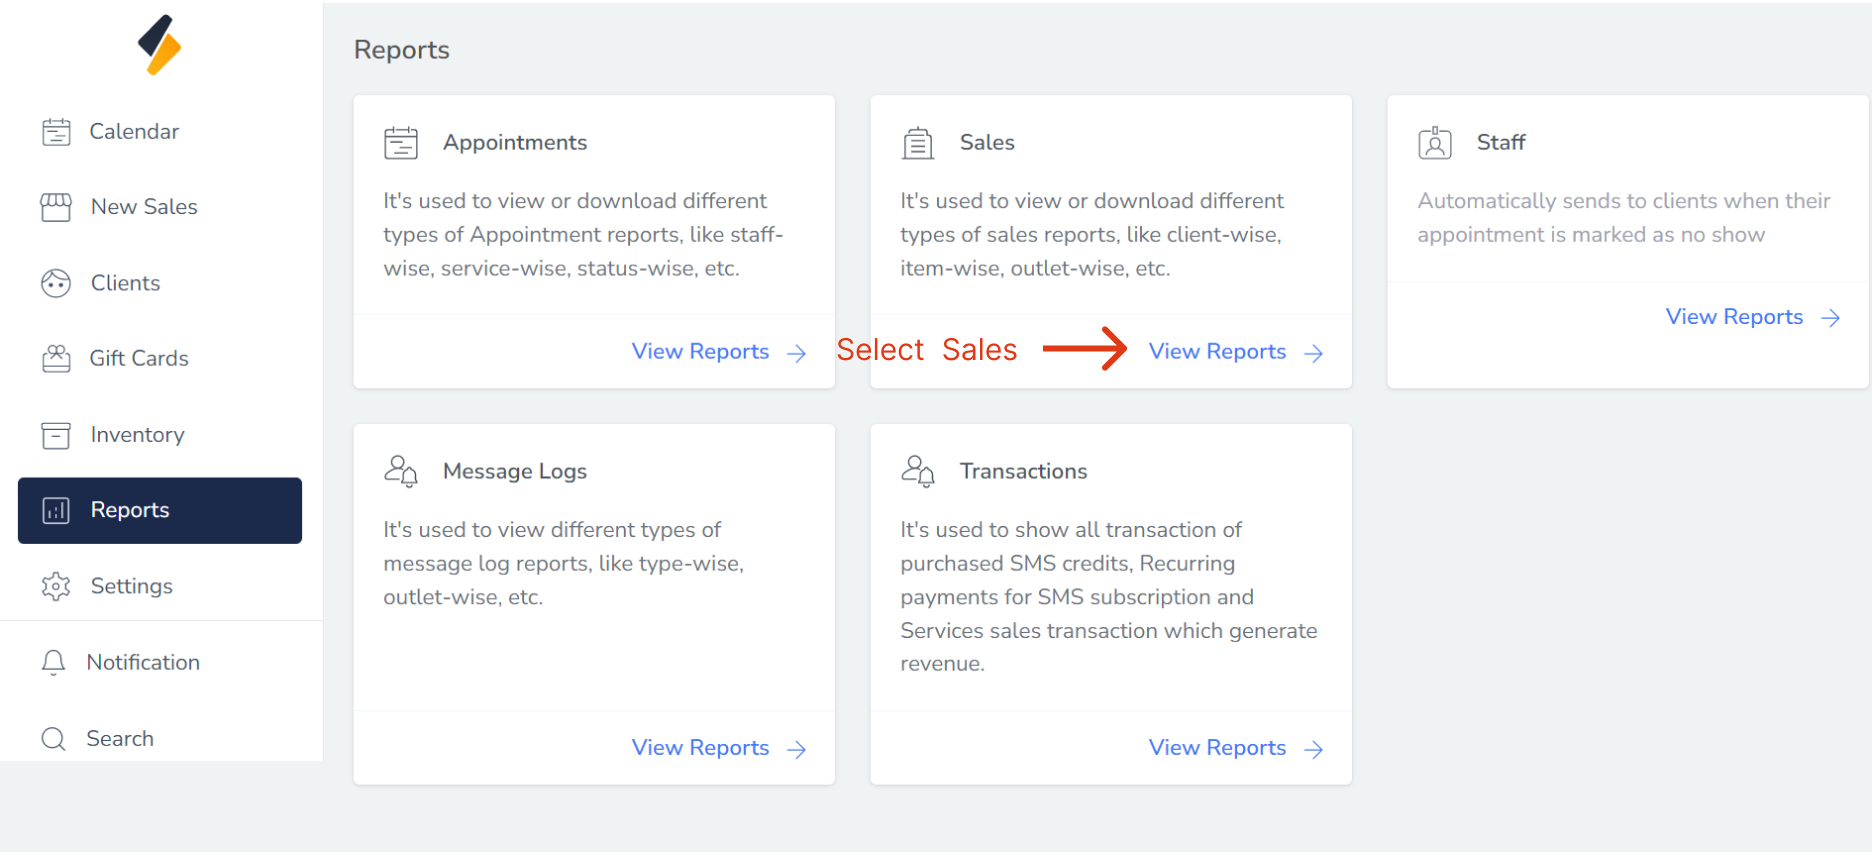The height and width of the screenshot is (855, 1872).
Task: Click the app logo at top
Action: tap(160, 45)
